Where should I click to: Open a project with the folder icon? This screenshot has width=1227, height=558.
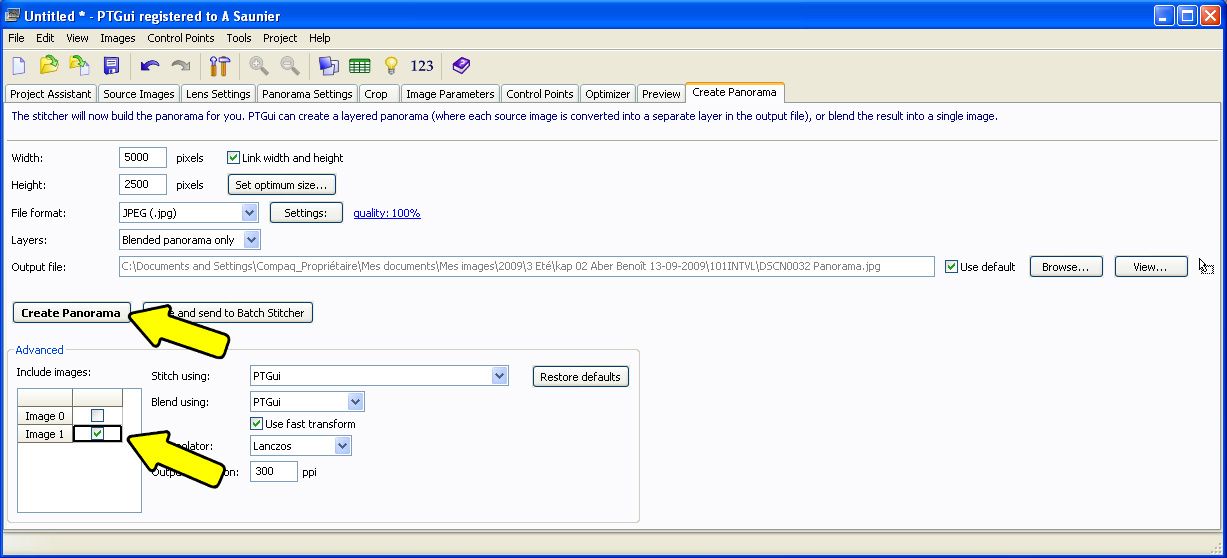[48, 66]
